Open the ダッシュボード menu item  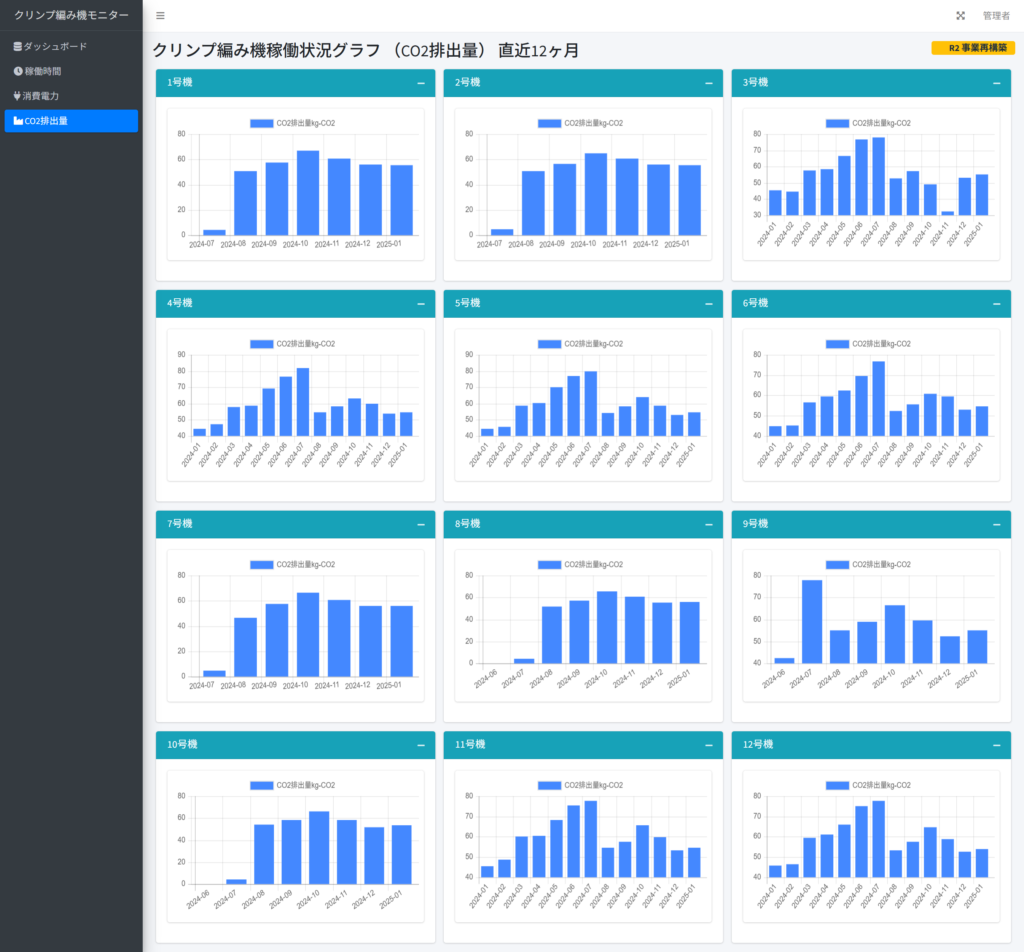pos(55,46)
